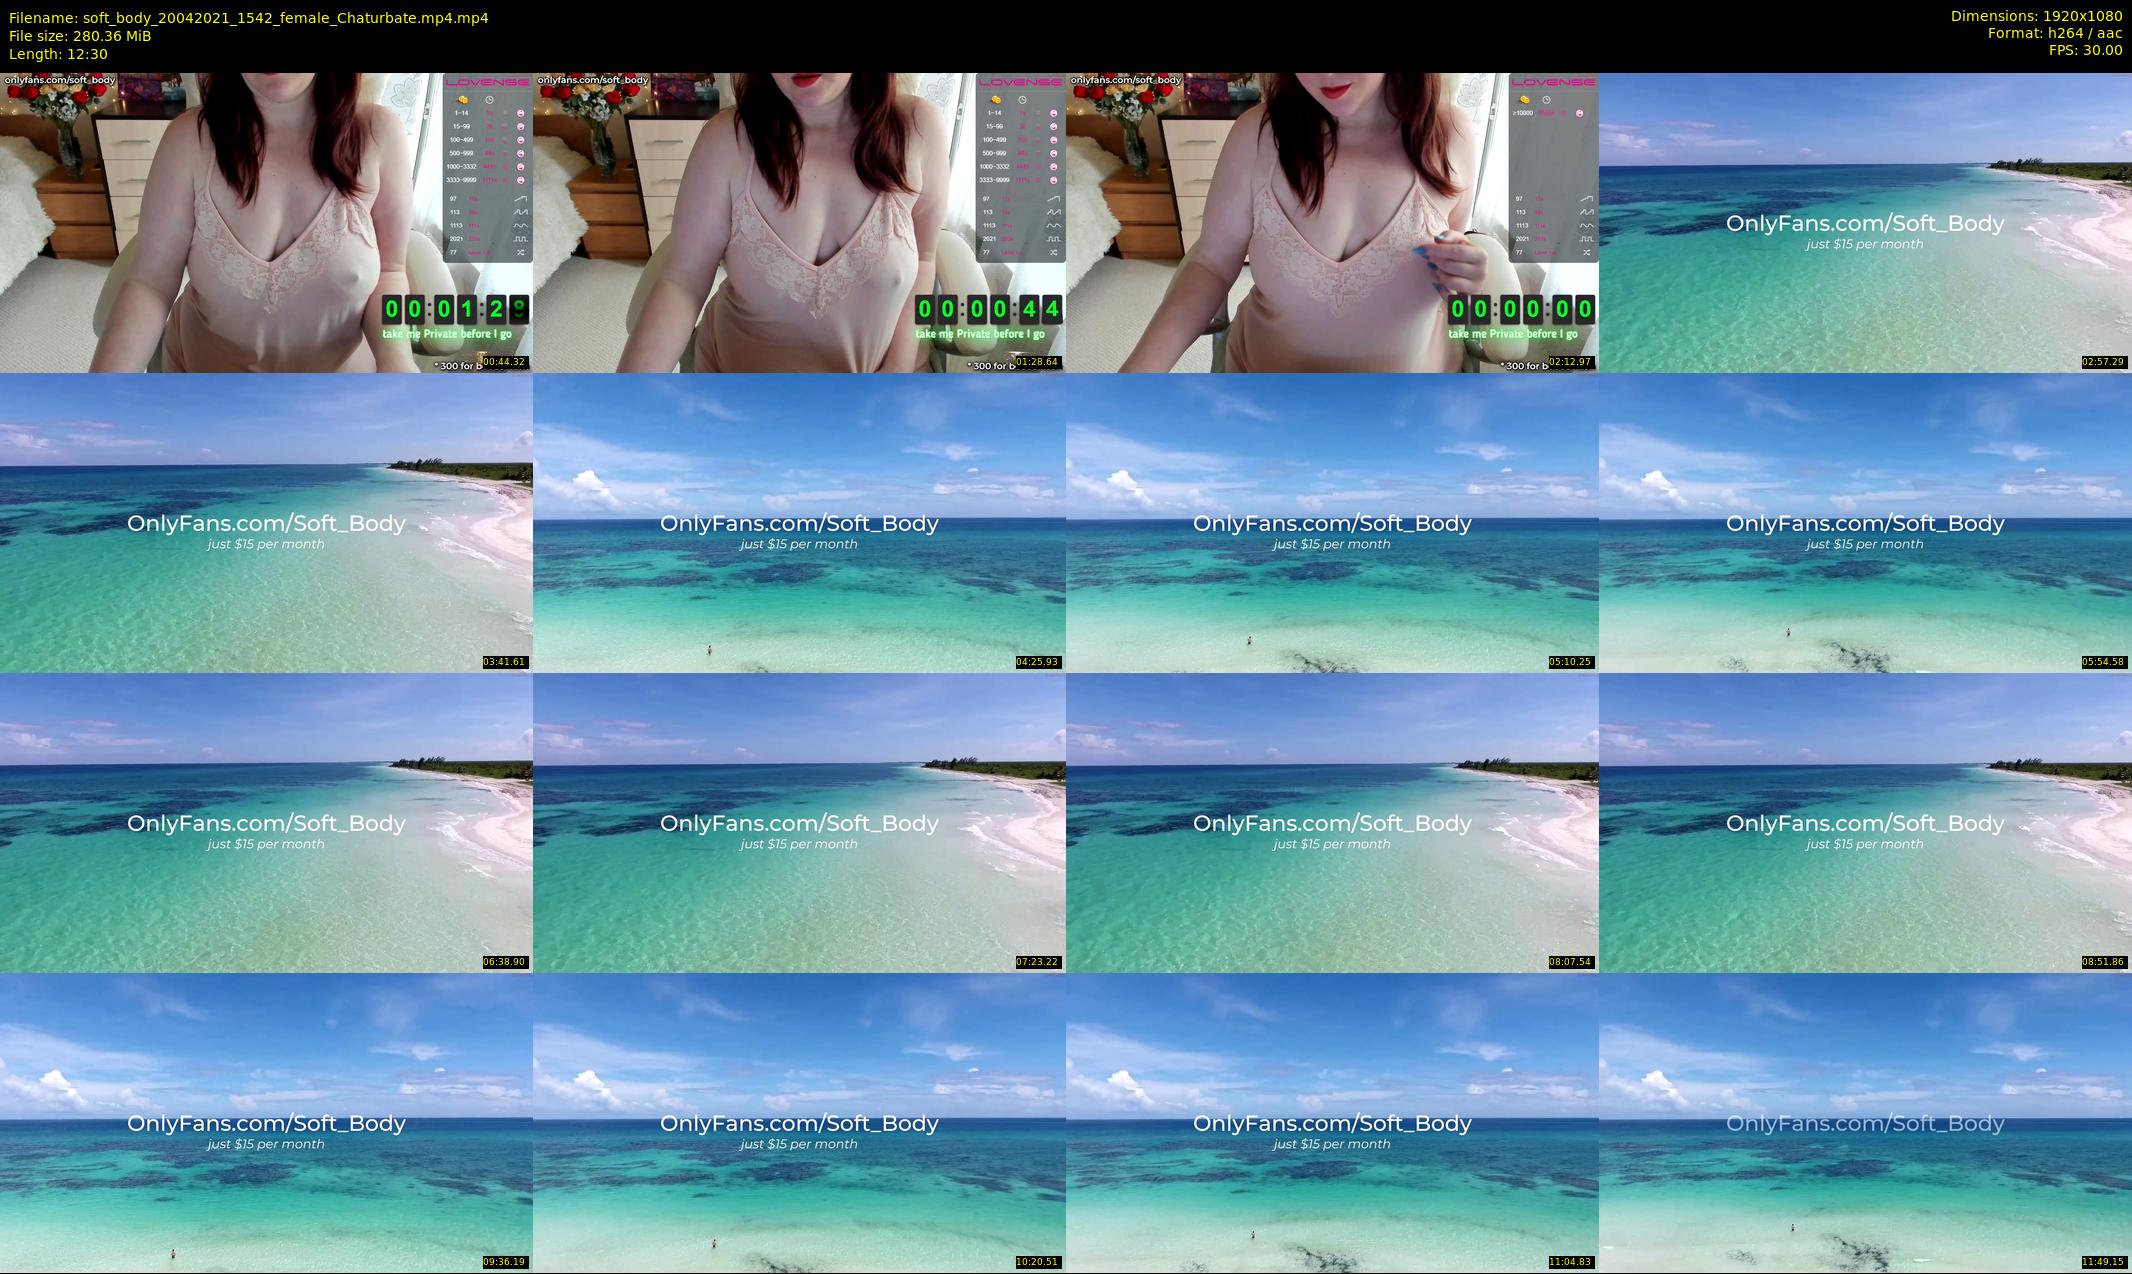2132x1274 pixels.
Task: Click the thumbnail frame marked 02:12.97
Action: pyautogui.click(x=1332, y=222)
